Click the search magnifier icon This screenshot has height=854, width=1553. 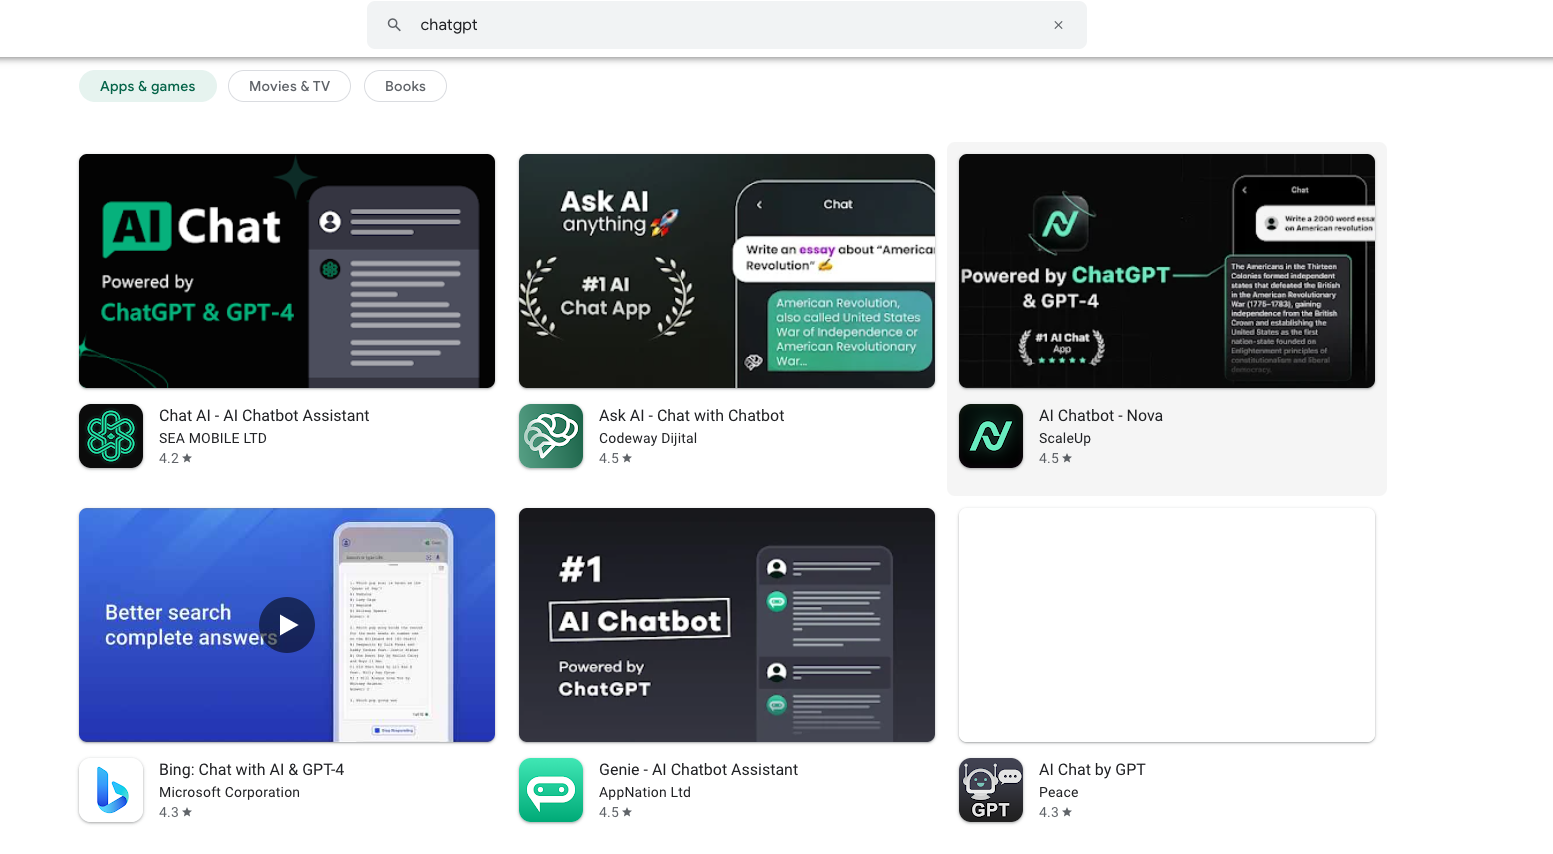coord(394,25)
